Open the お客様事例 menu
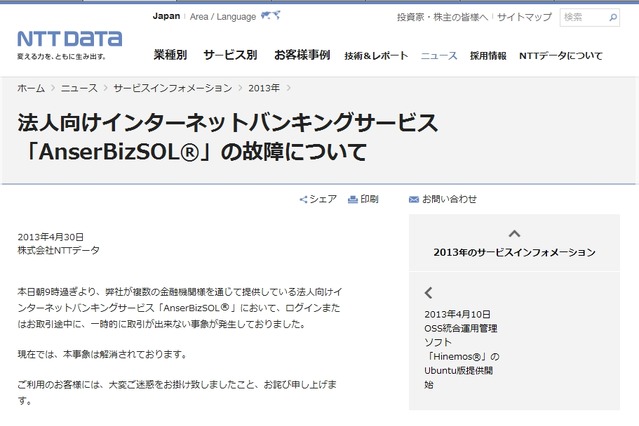 click(x=302, y=55)
